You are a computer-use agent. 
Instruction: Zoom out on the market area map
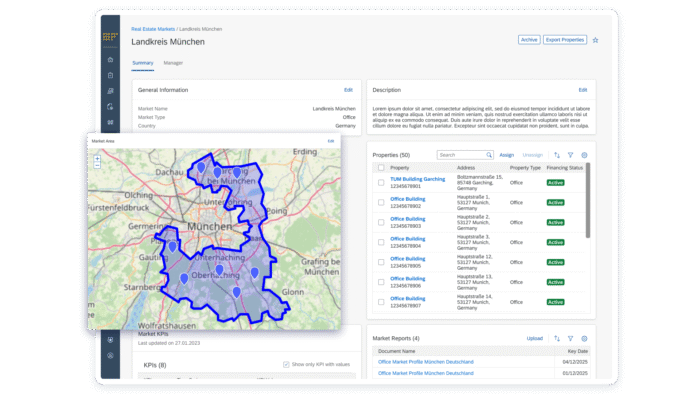(97, 165)
